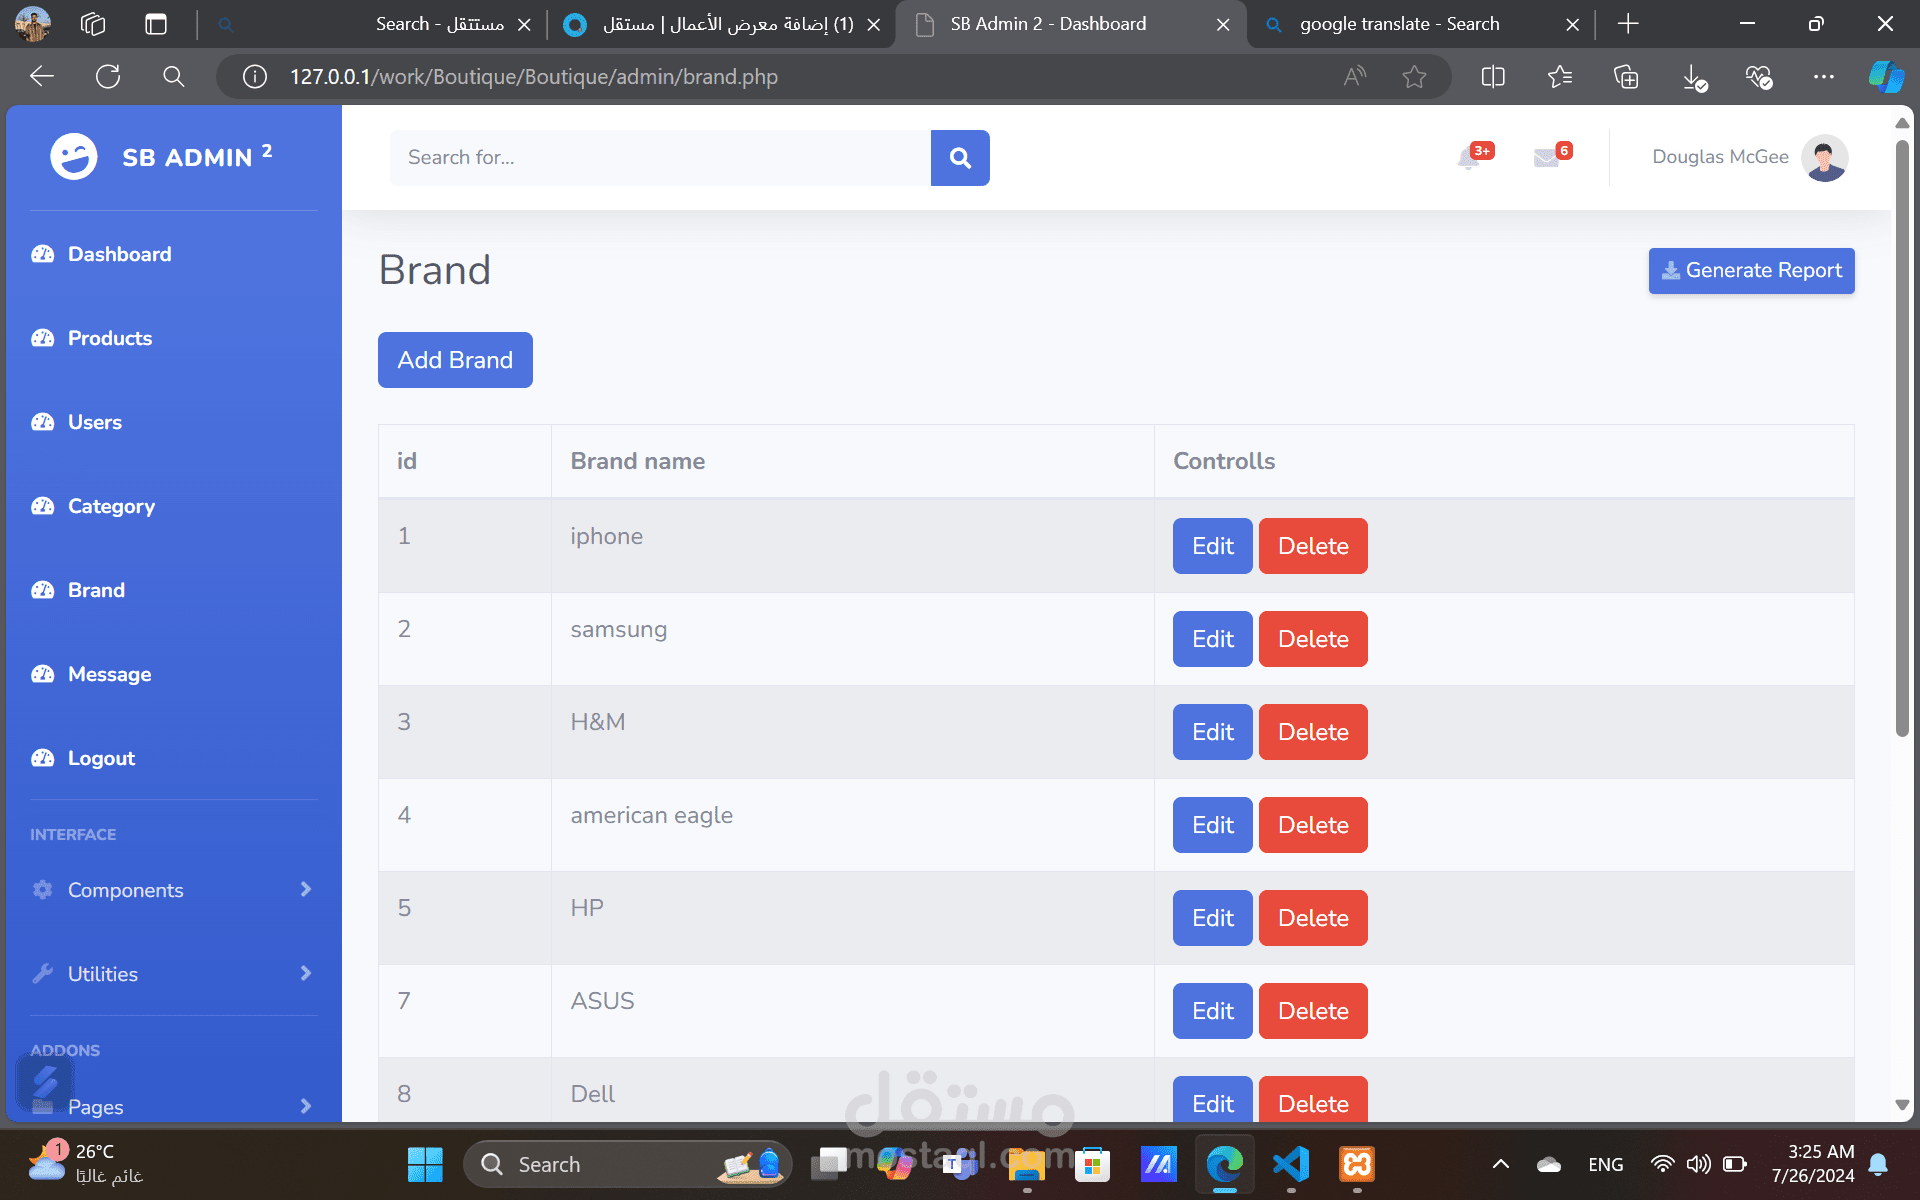Launch XAMPP from the taskbar

tap(1357, 1164)
